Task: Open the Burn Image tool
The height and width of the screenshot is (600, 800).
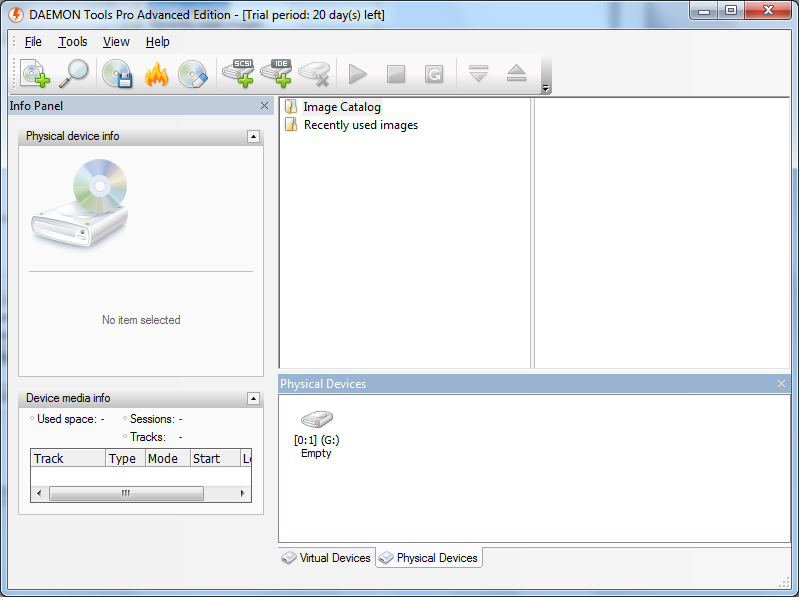Action: [157, 73]
